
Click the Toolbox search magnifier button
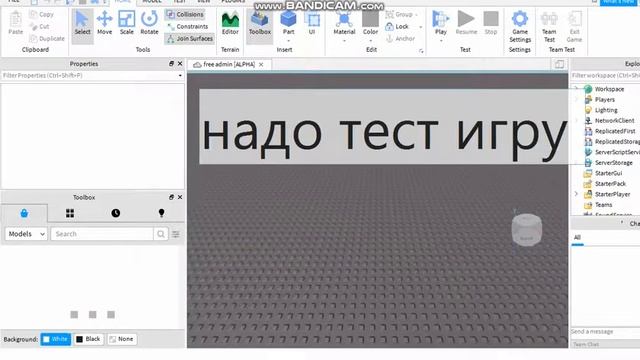coord(161,234)
